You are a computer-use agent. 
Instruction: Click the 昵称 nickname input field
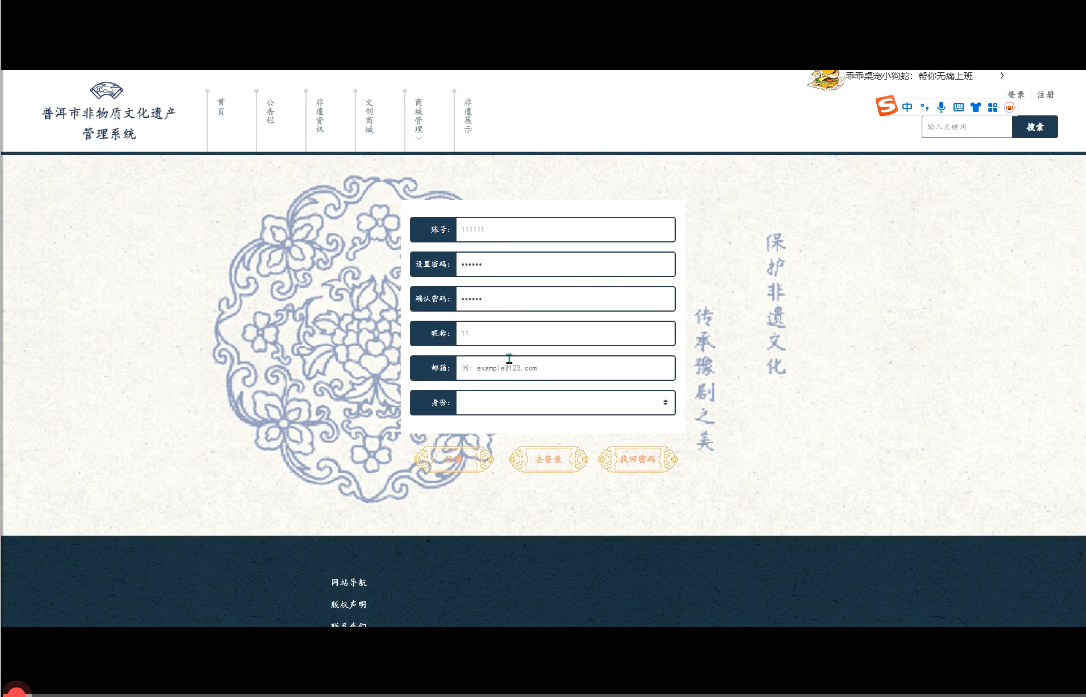pos(565,333)
